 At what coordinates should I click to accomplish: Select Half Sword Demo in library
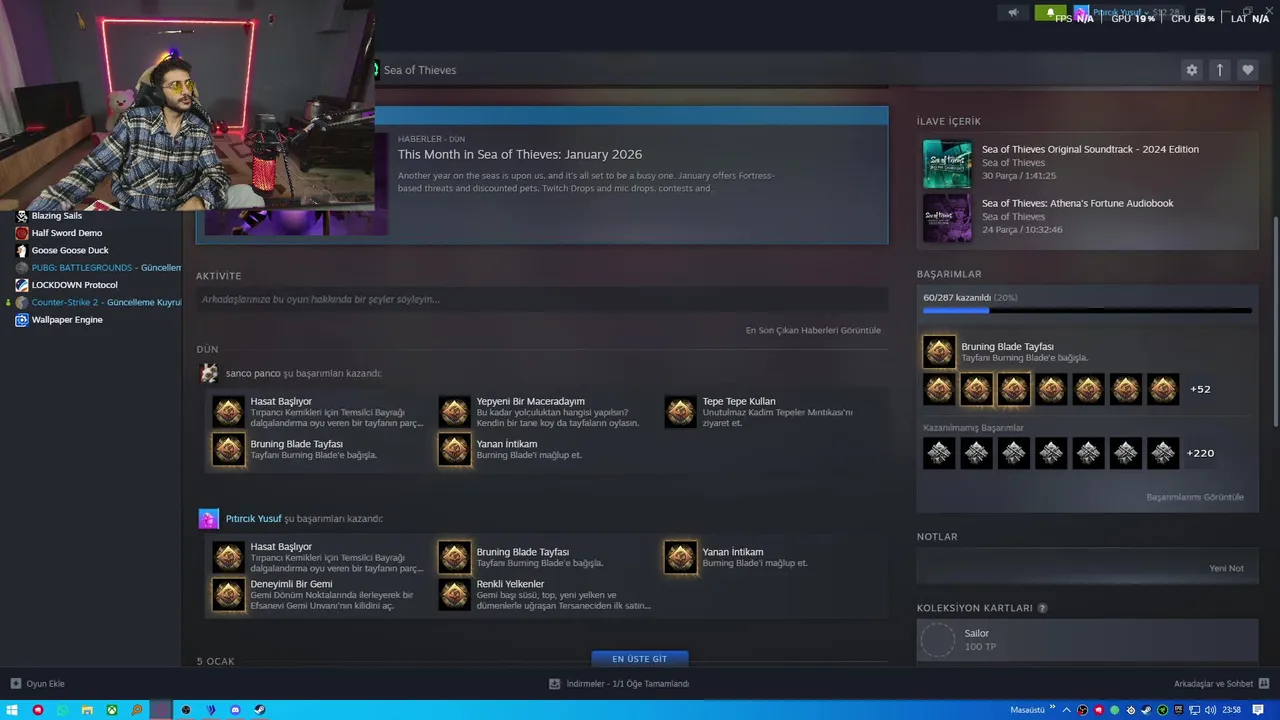pyautogui.click(x=67, y=233)
